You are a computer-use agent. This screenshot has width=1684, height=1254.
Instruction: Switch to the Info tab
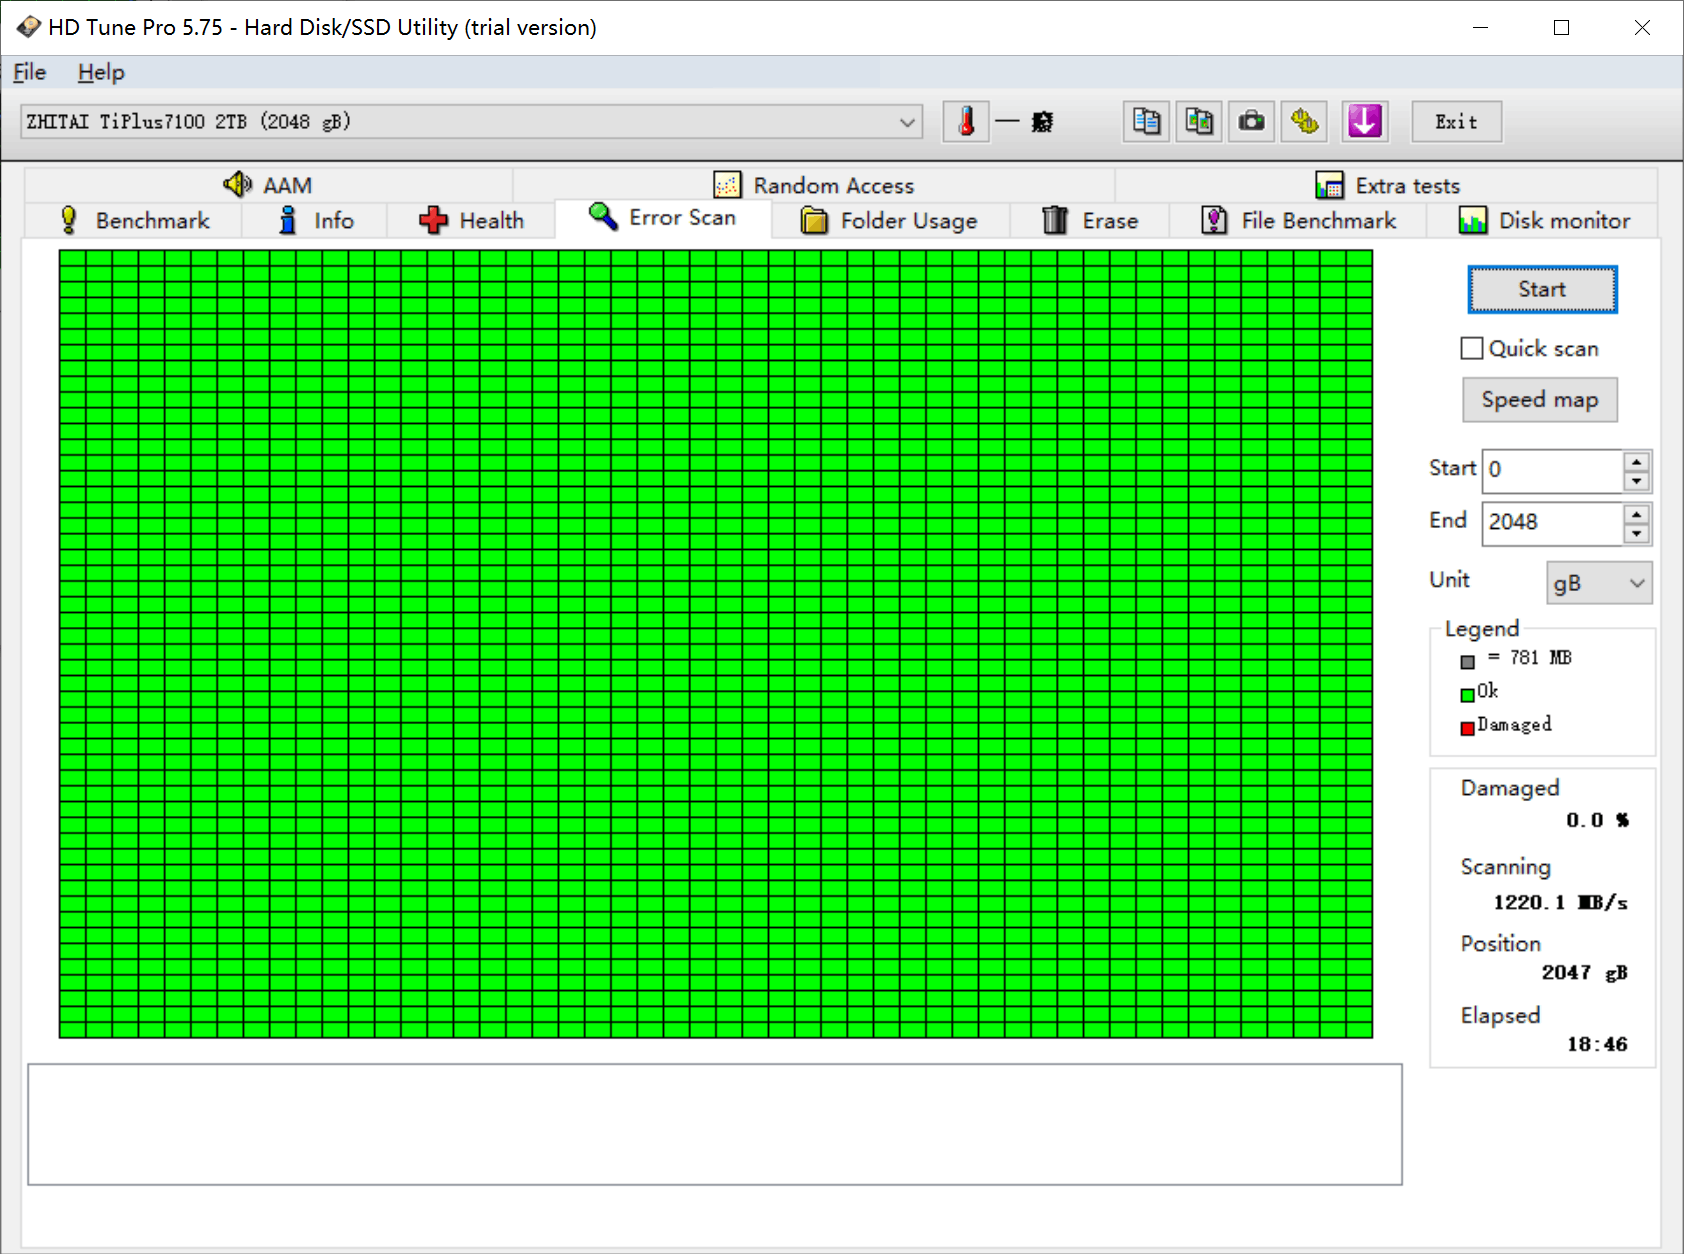[x=315, y=220]
